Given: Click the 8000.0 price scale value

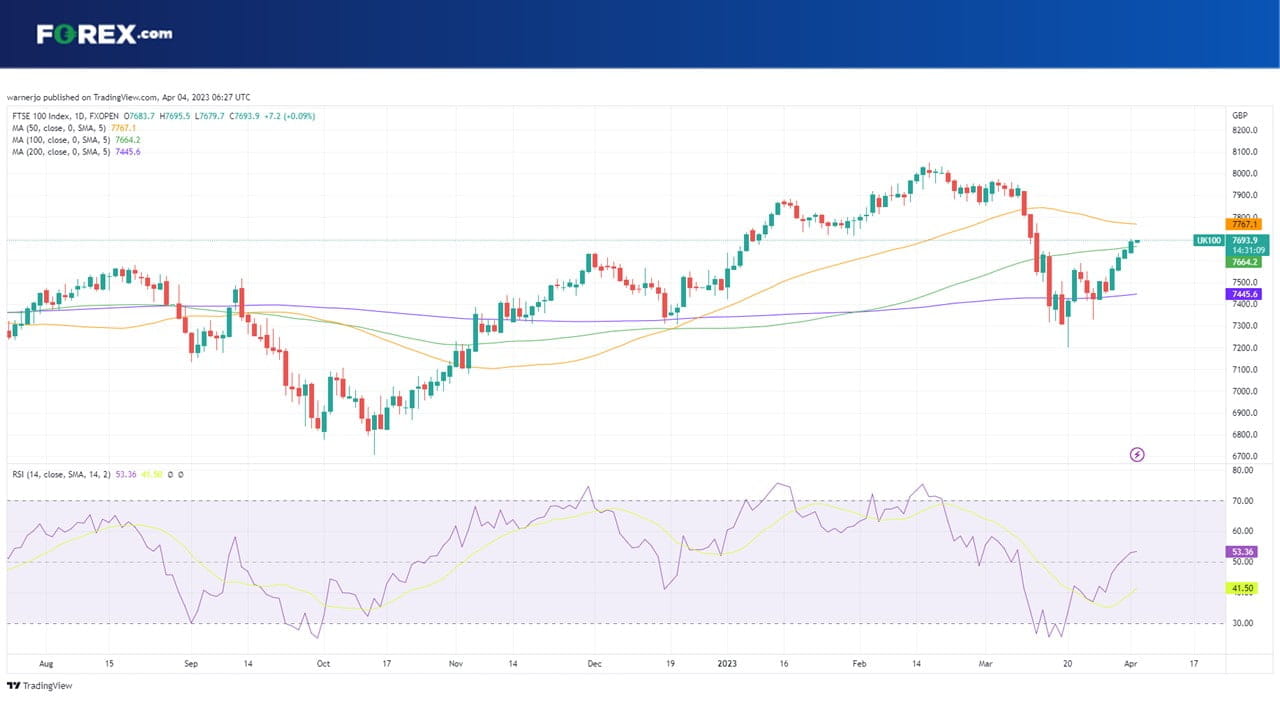Looking at the screenshot, I should coord(1245,174).
